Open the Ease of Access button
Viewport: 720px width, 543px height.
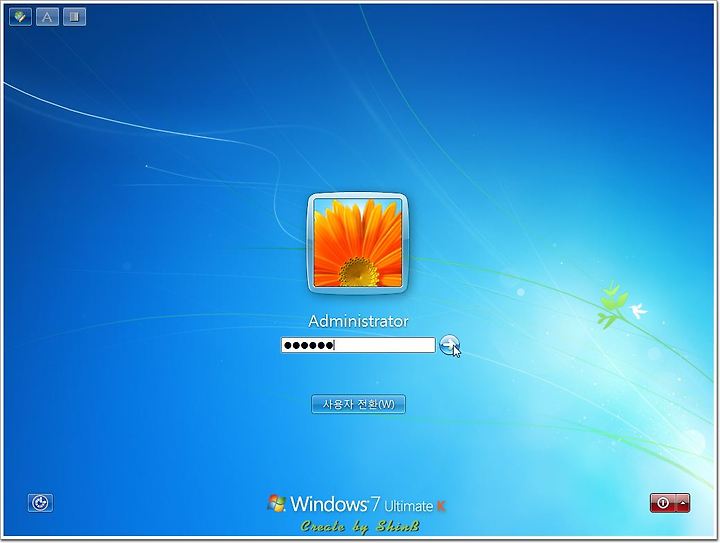(40, 503)
